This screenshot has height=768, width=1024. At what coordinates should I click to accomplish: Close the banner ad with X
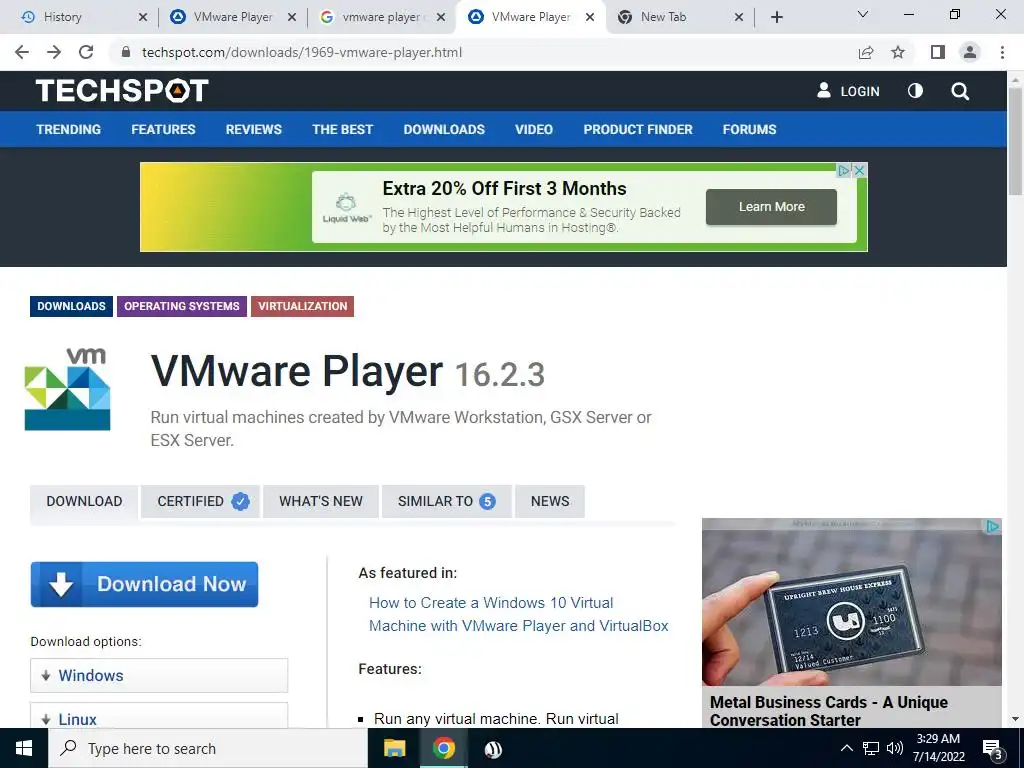tap(860, 170)
